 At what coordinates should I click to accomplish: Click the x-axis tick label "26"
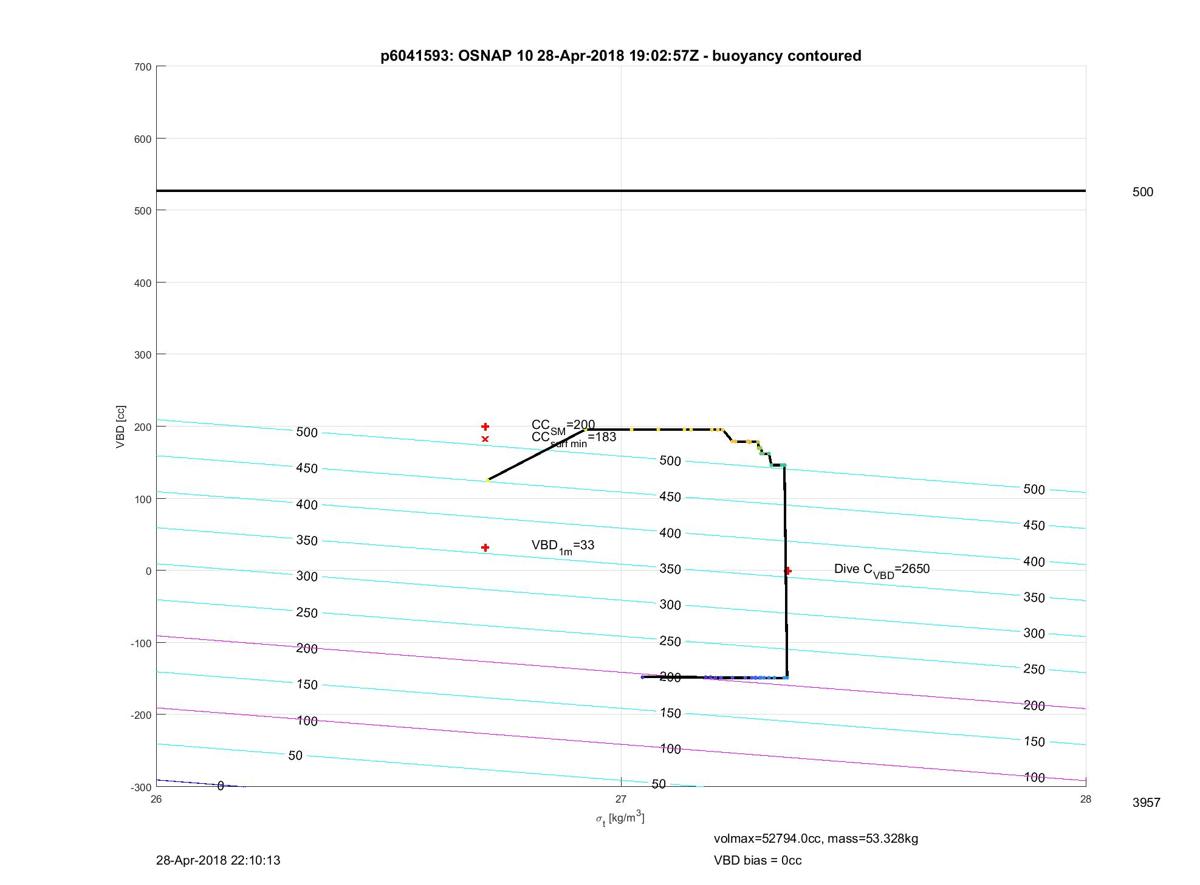tap(156, 799)
